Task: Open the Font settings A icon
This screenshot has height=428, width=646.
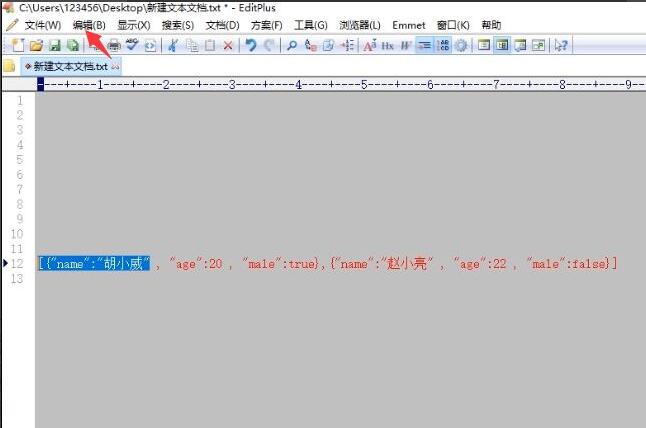Action: pos(370,45)
